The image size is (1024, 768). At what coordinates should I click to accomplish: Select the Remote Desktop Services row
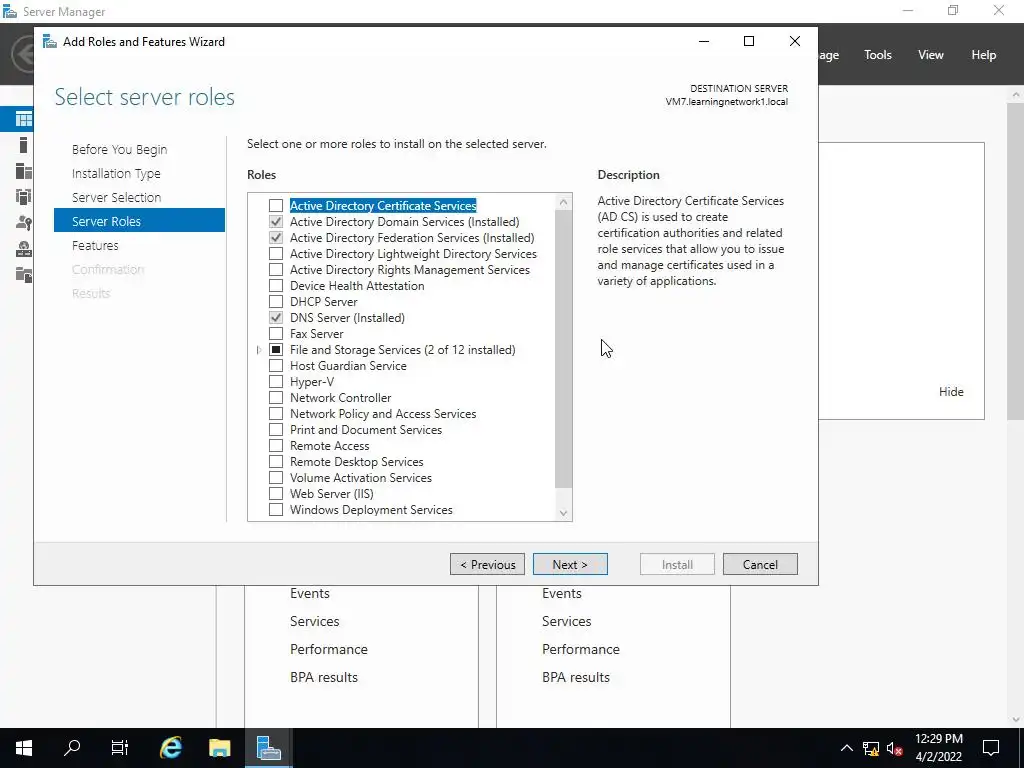(x=357, y=462)
